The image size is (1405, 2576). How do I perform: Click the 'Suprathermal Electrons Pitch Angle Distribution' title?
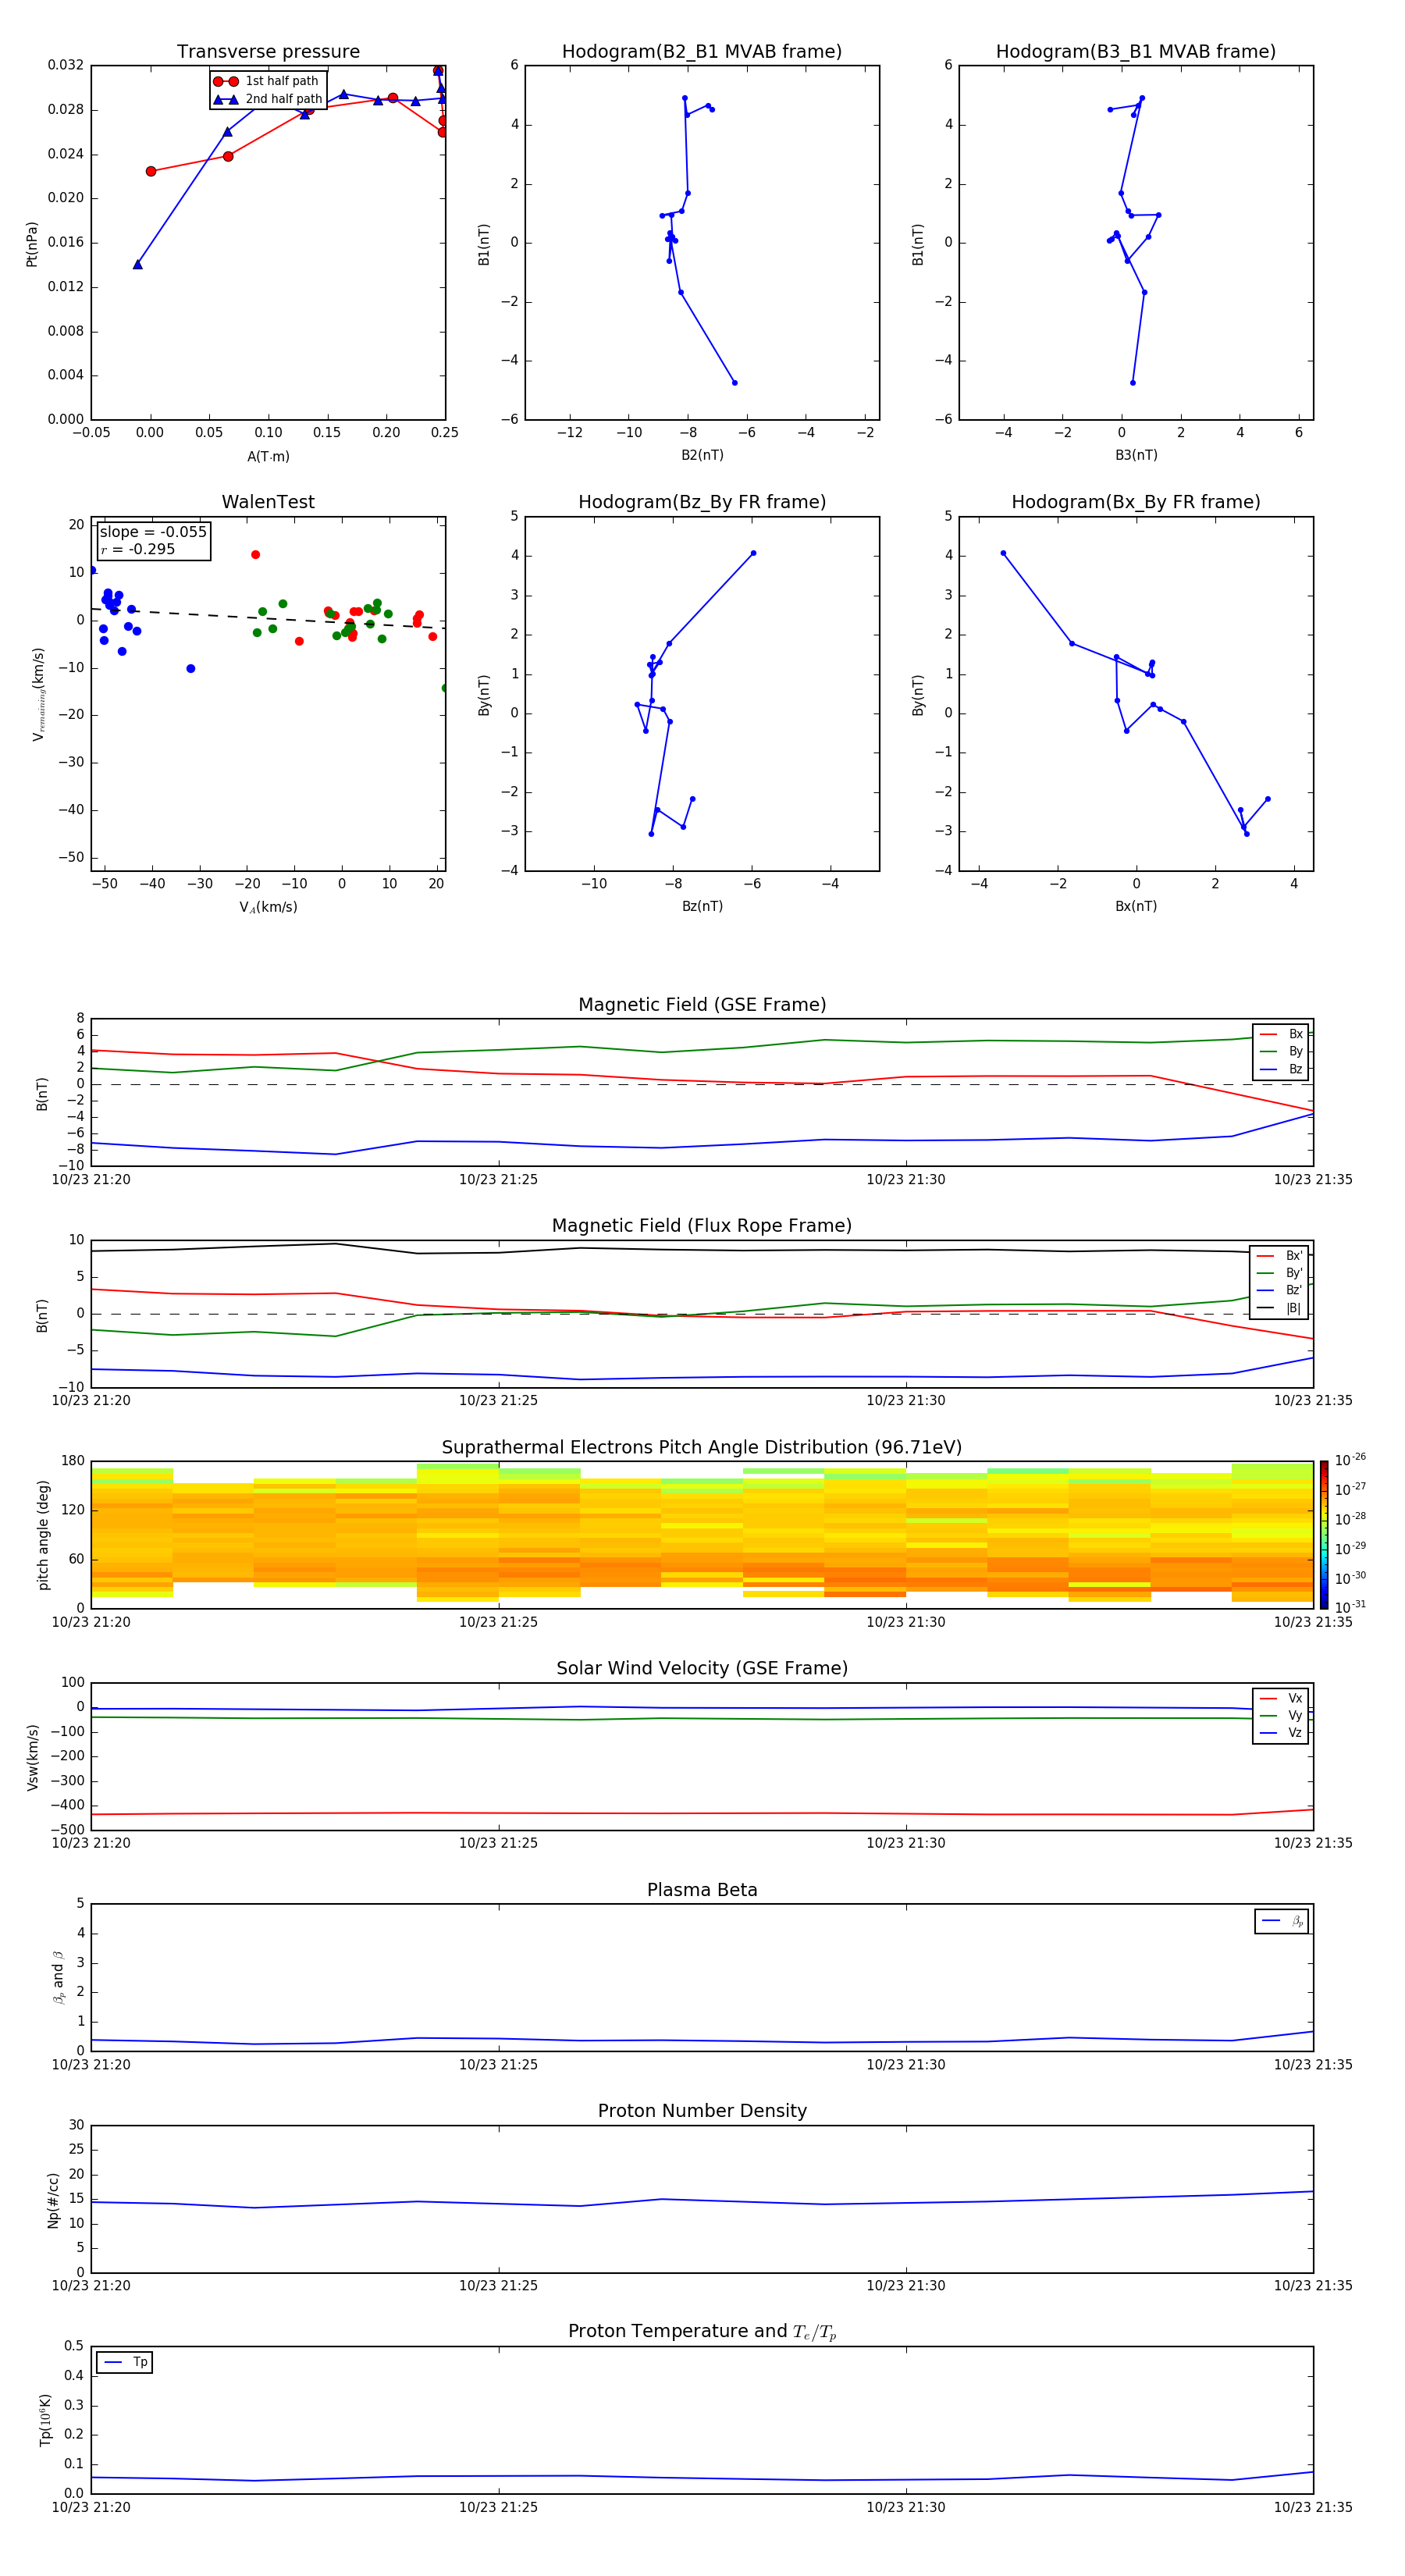point(702,1448)
